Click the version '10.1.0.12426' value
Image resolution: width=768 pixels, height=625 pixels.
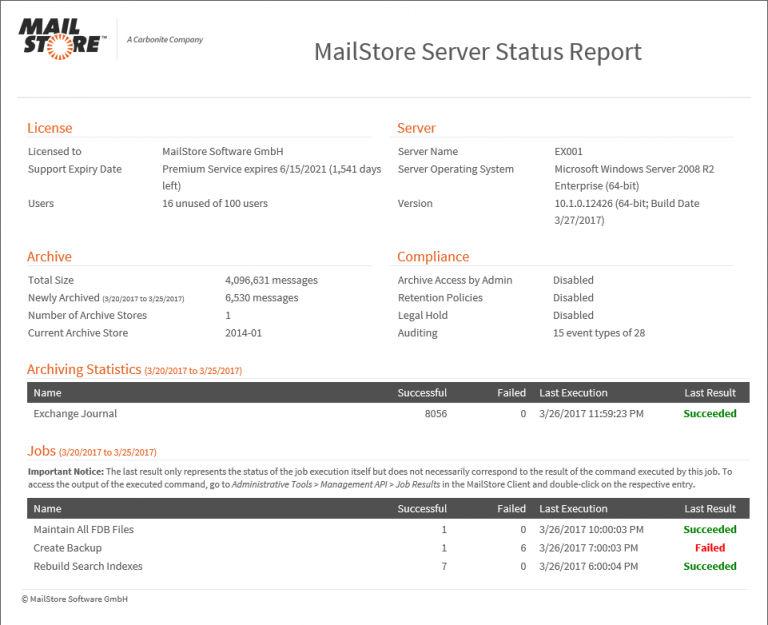tap(583, 203)
